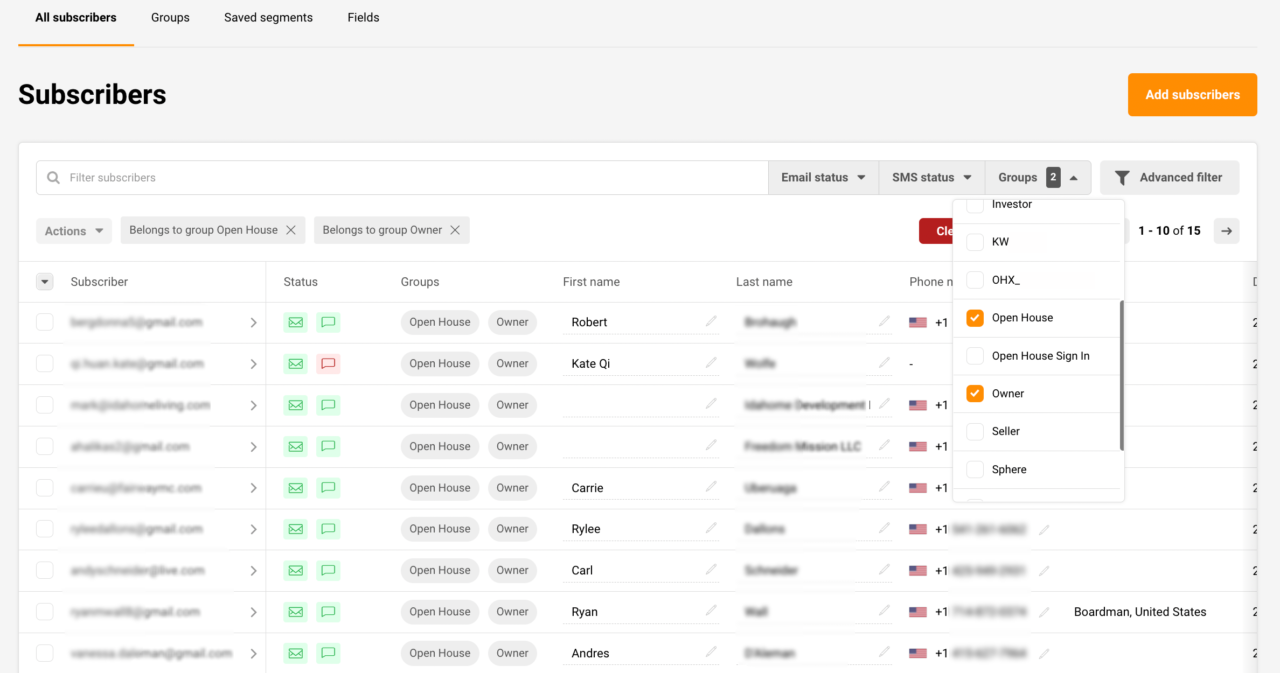This screenshot has height=673, width=1280.
Task: Open the Email status dropdown
Action: coord(823,177)
